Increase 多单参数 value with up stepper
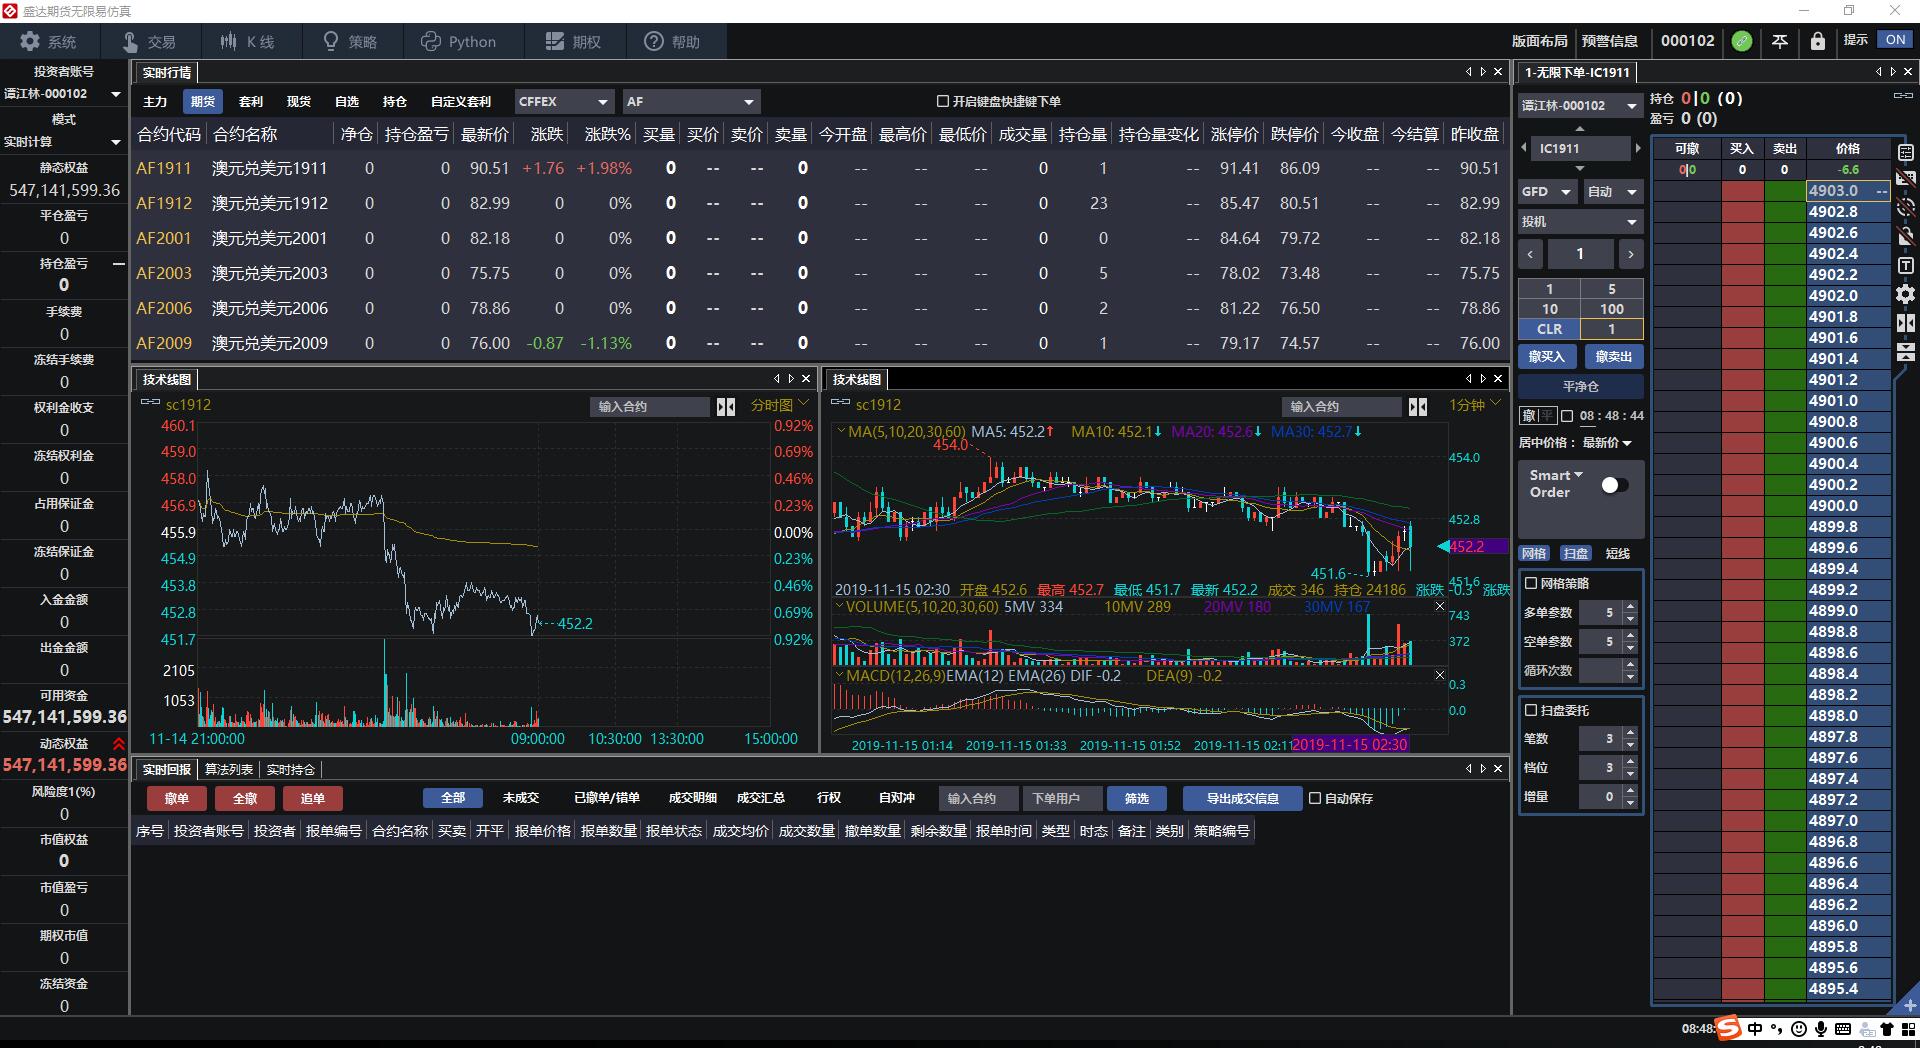The height and width of the screenshot is (1048, 1920). (x=1631, y=606)
